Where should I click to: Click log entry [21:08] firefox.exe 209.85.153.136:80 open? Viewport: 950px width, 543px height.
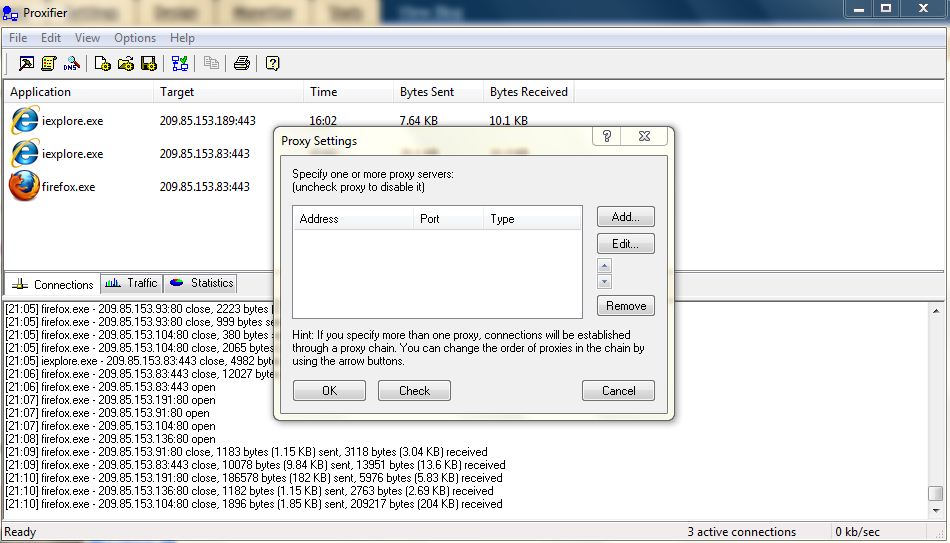[x=110, y=439]
